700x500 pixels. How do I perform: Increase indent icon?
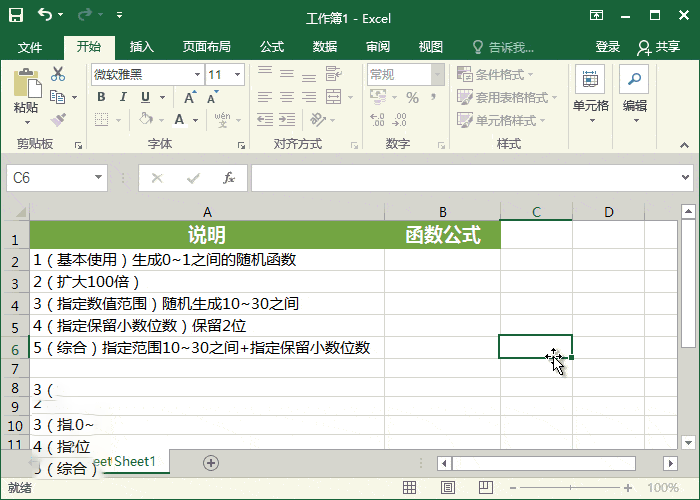point(287,119)
